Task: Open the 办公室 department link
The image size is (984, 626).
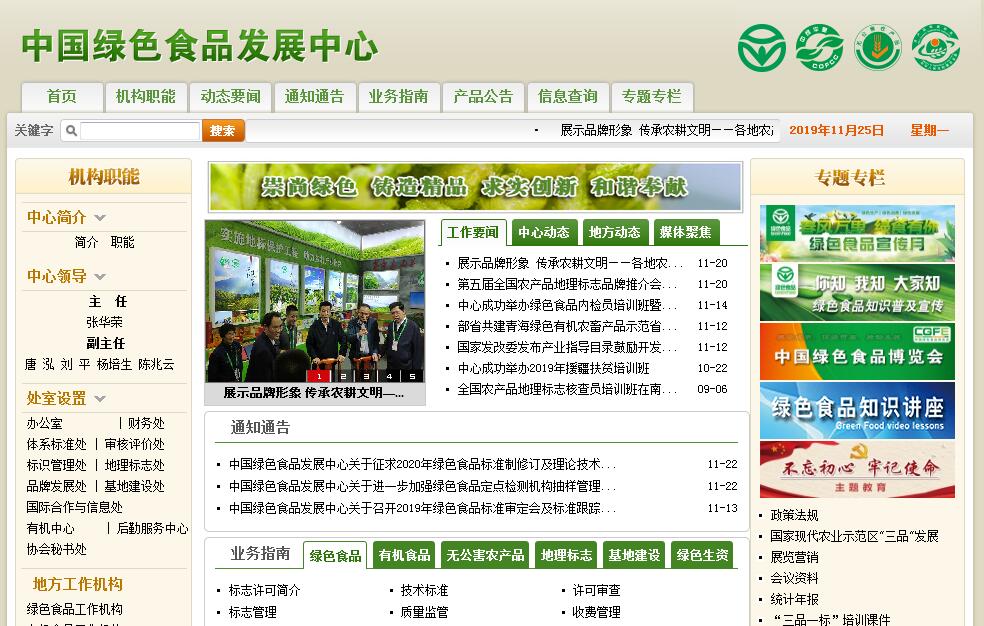Action: tap(45, 423)
